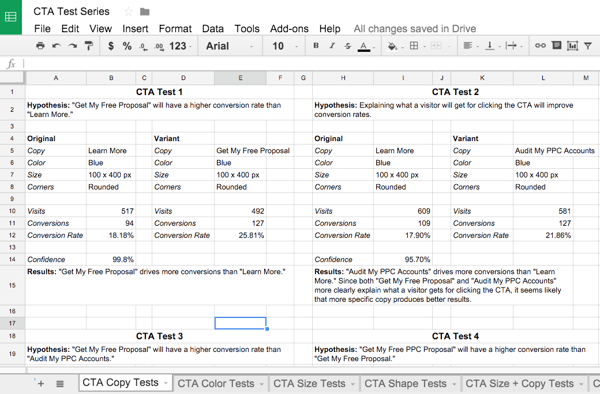Image resolution: width=600 pixels, height=394 pixels.
Task: Click the Undo arrow icon
Action: (56, 46)
